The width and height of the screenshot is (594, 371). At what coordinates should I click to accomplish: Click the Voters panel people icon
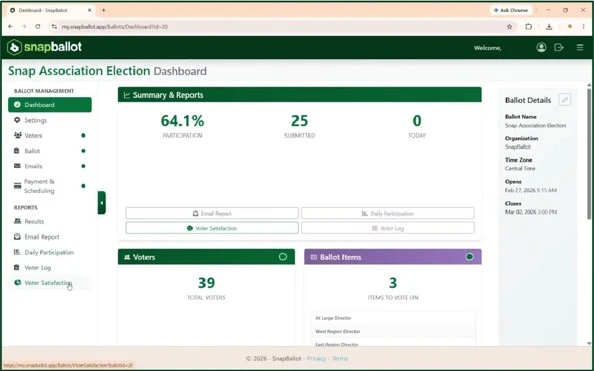coord(127,257)
